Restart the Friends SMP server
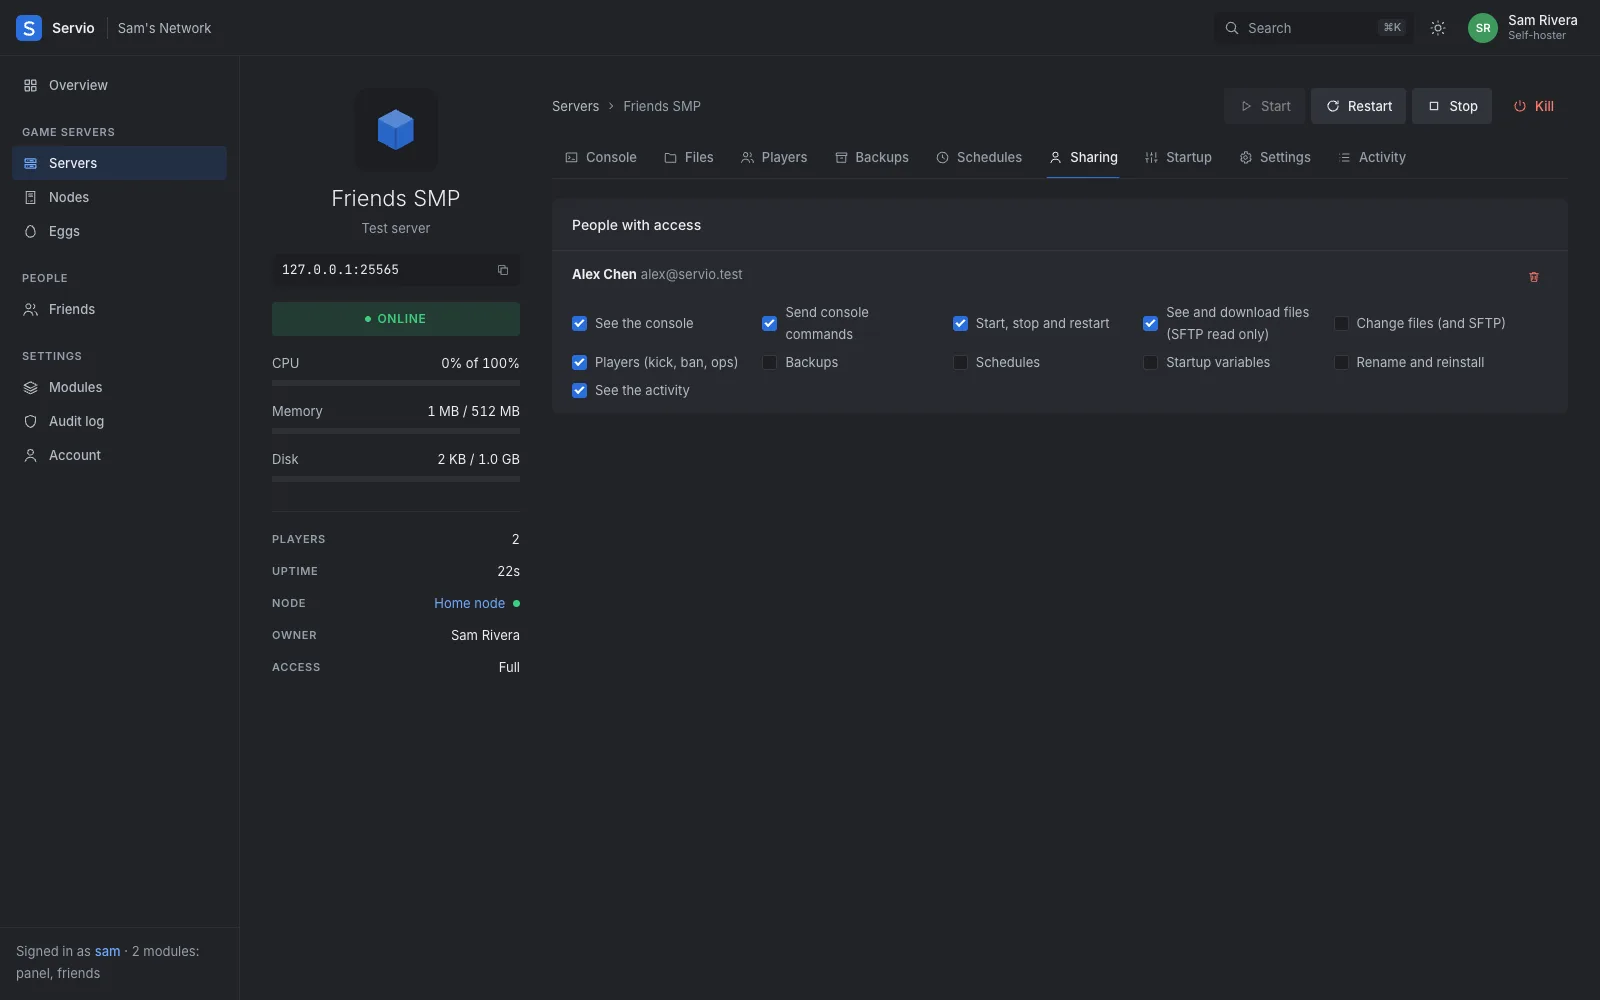The height and width of the screenshot is (1000, 1600). (1359, 106)
